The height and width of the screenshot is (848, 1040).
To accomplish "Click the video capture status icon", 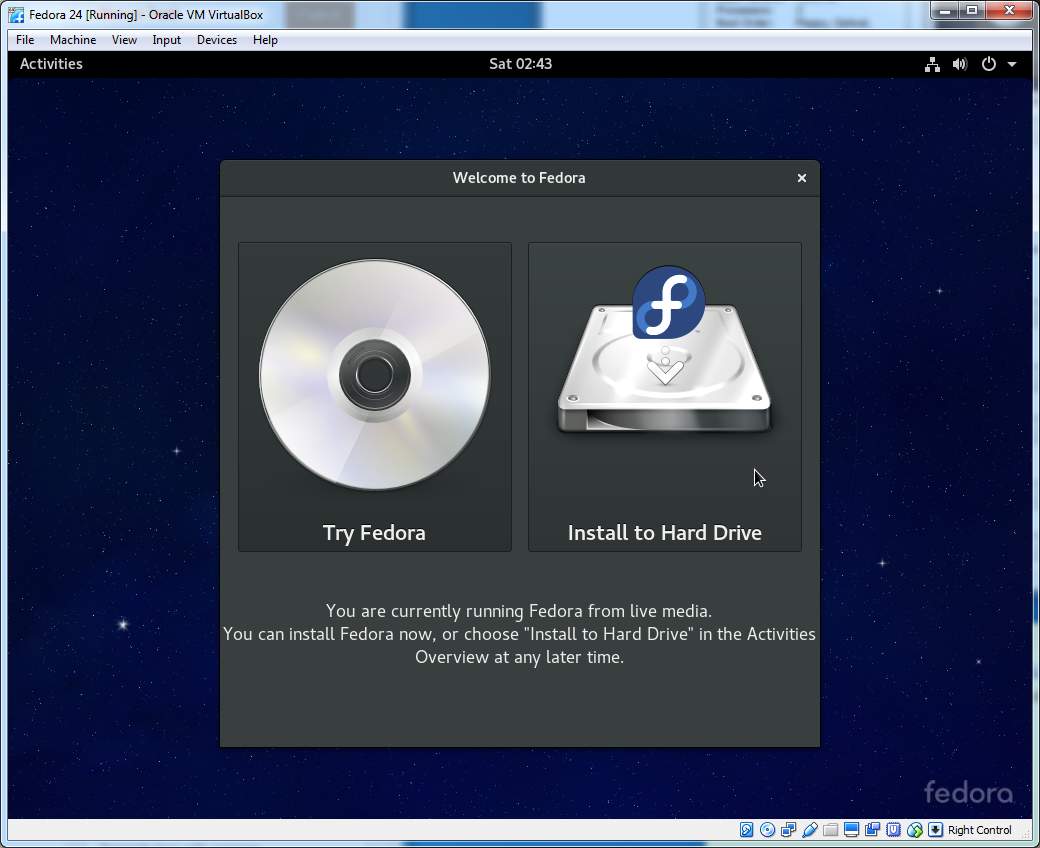I will (x=872, y=829).
